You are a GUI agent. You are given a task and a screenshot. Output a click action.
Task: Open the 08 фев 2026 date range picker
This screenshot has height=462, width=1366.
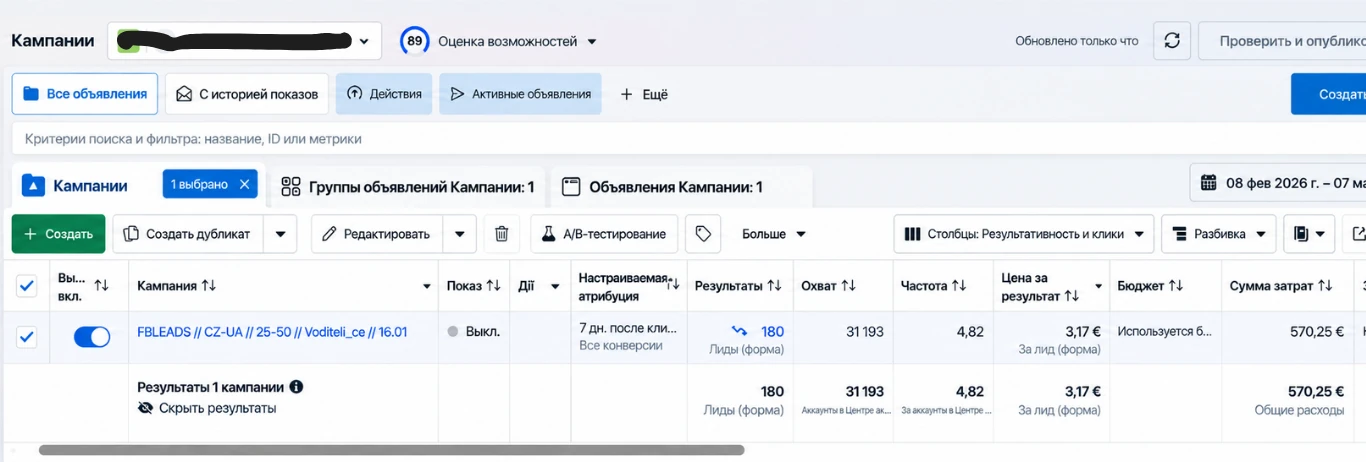(x=1278, y=183)
